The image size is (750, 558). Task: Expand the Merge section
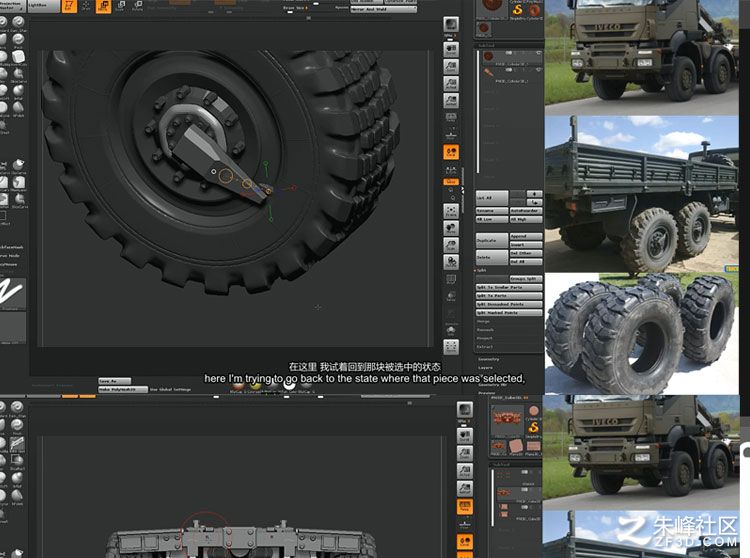click(x=483, y=321)
